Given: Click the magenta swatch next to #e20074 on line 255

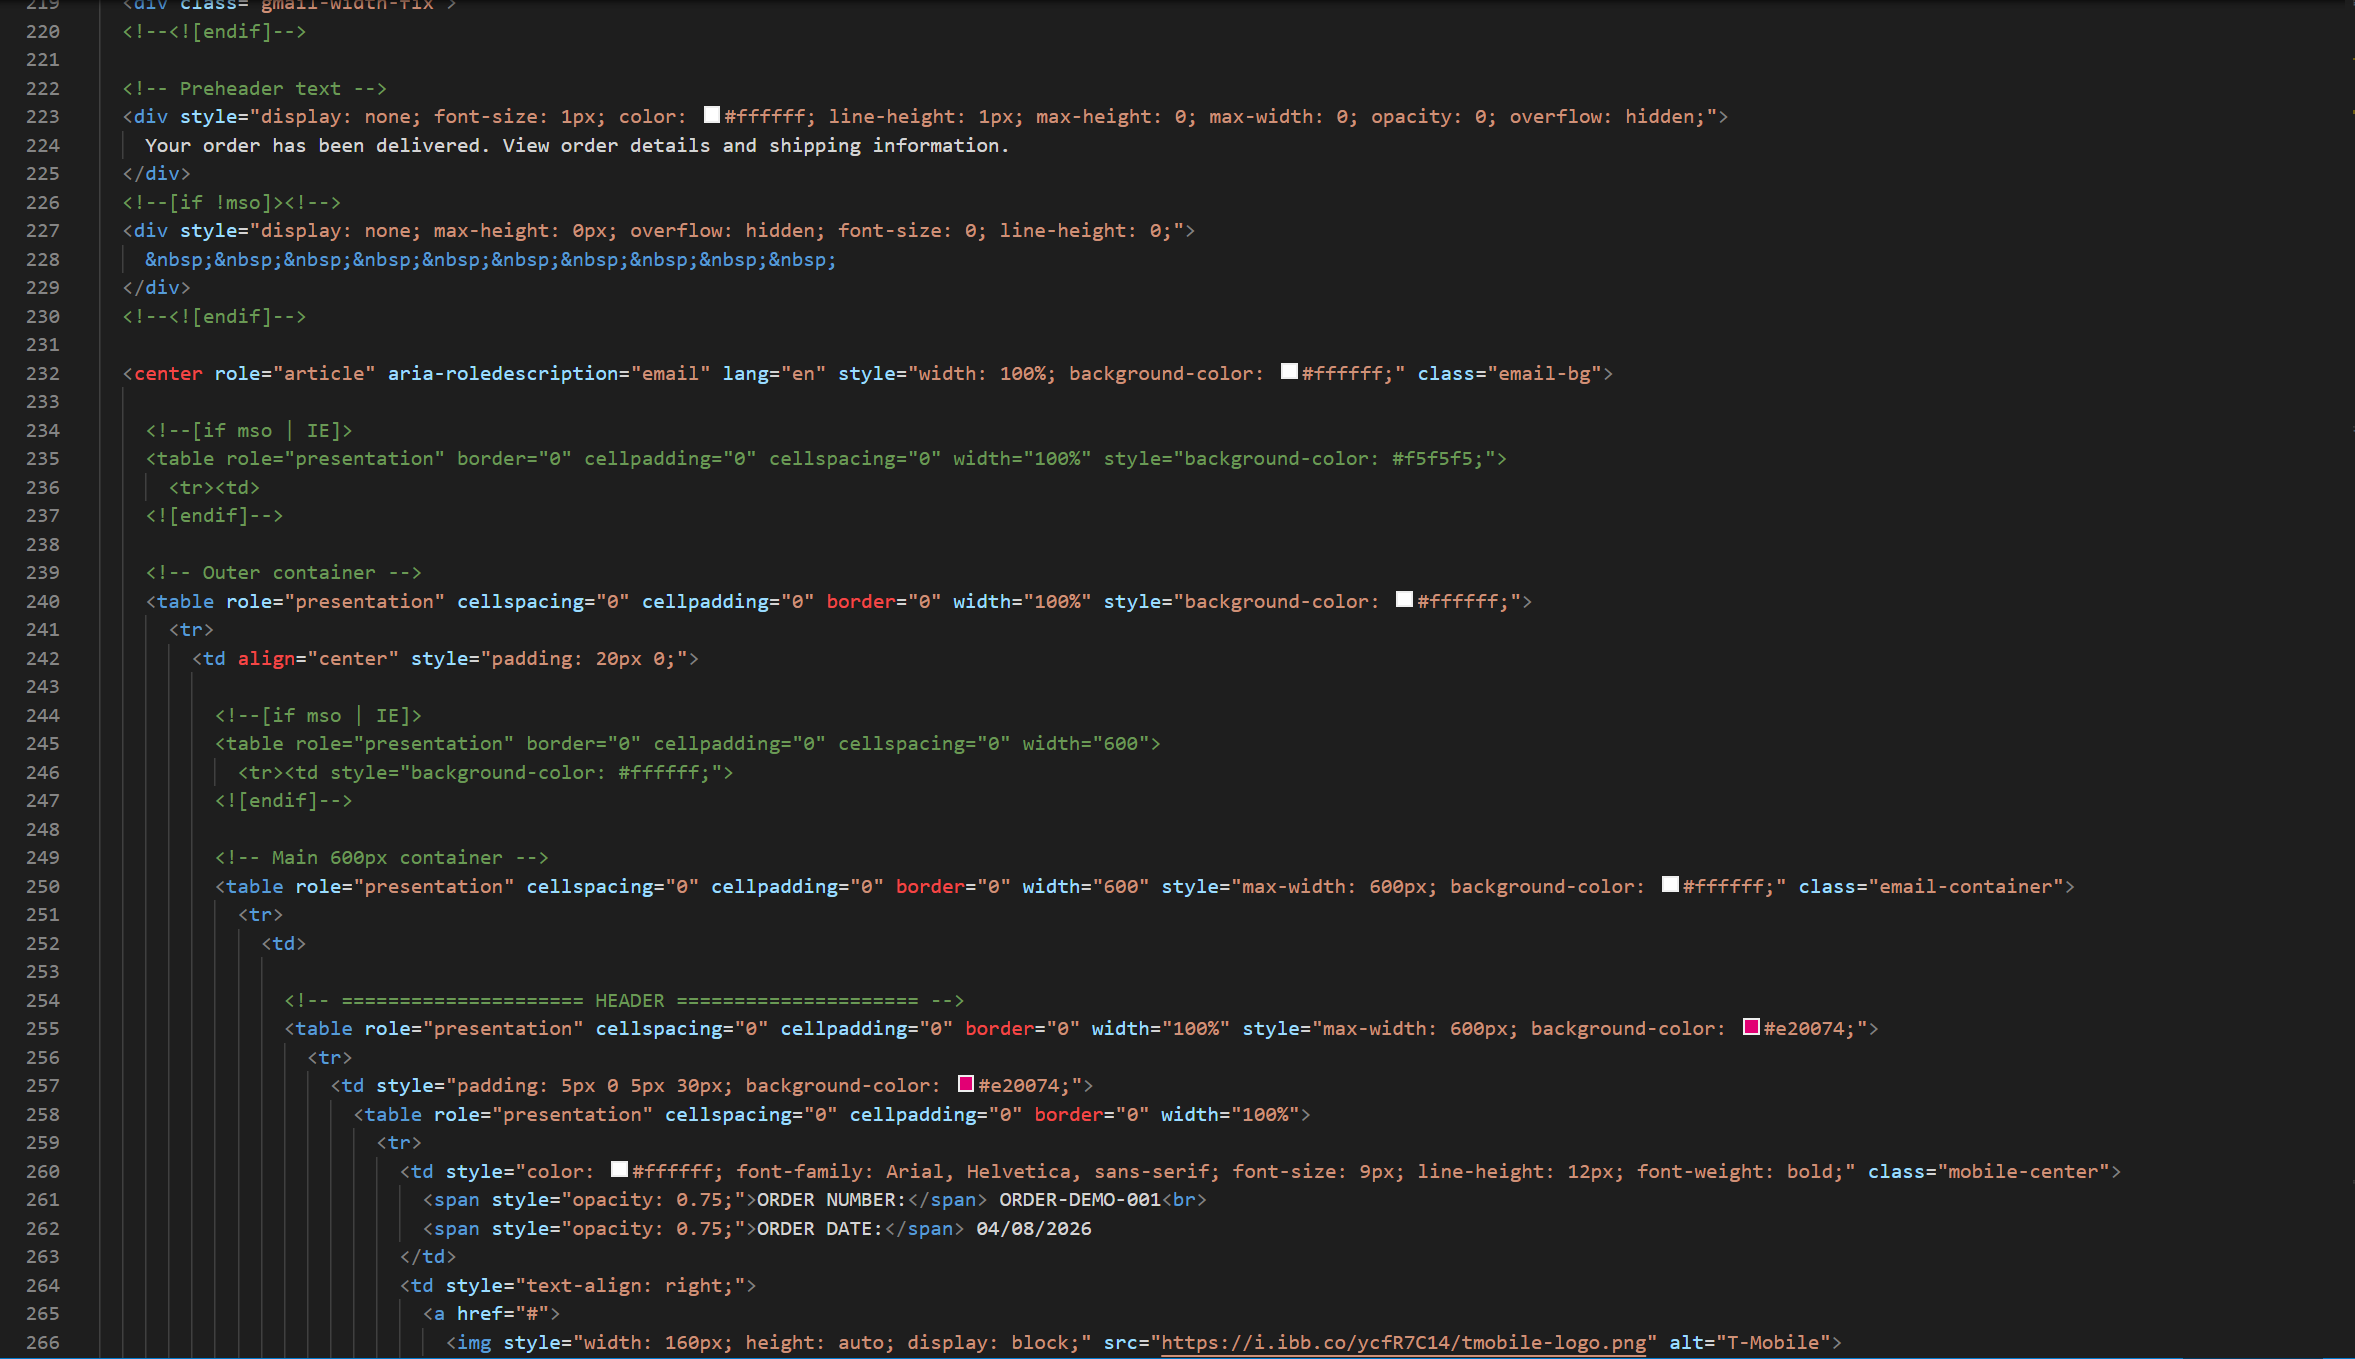Looking at the screenshot, I should 1749,1027.
